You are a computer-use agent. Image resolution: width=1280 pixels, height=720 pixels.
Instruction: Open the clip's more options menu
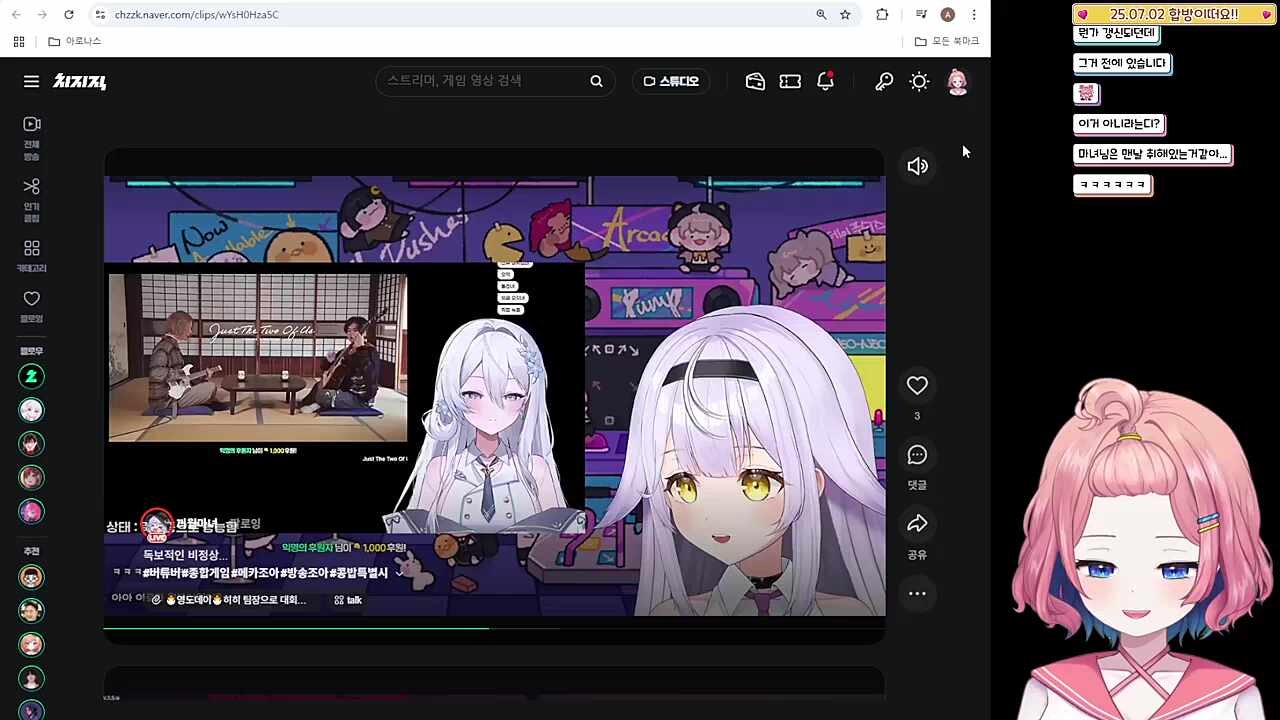917,594
